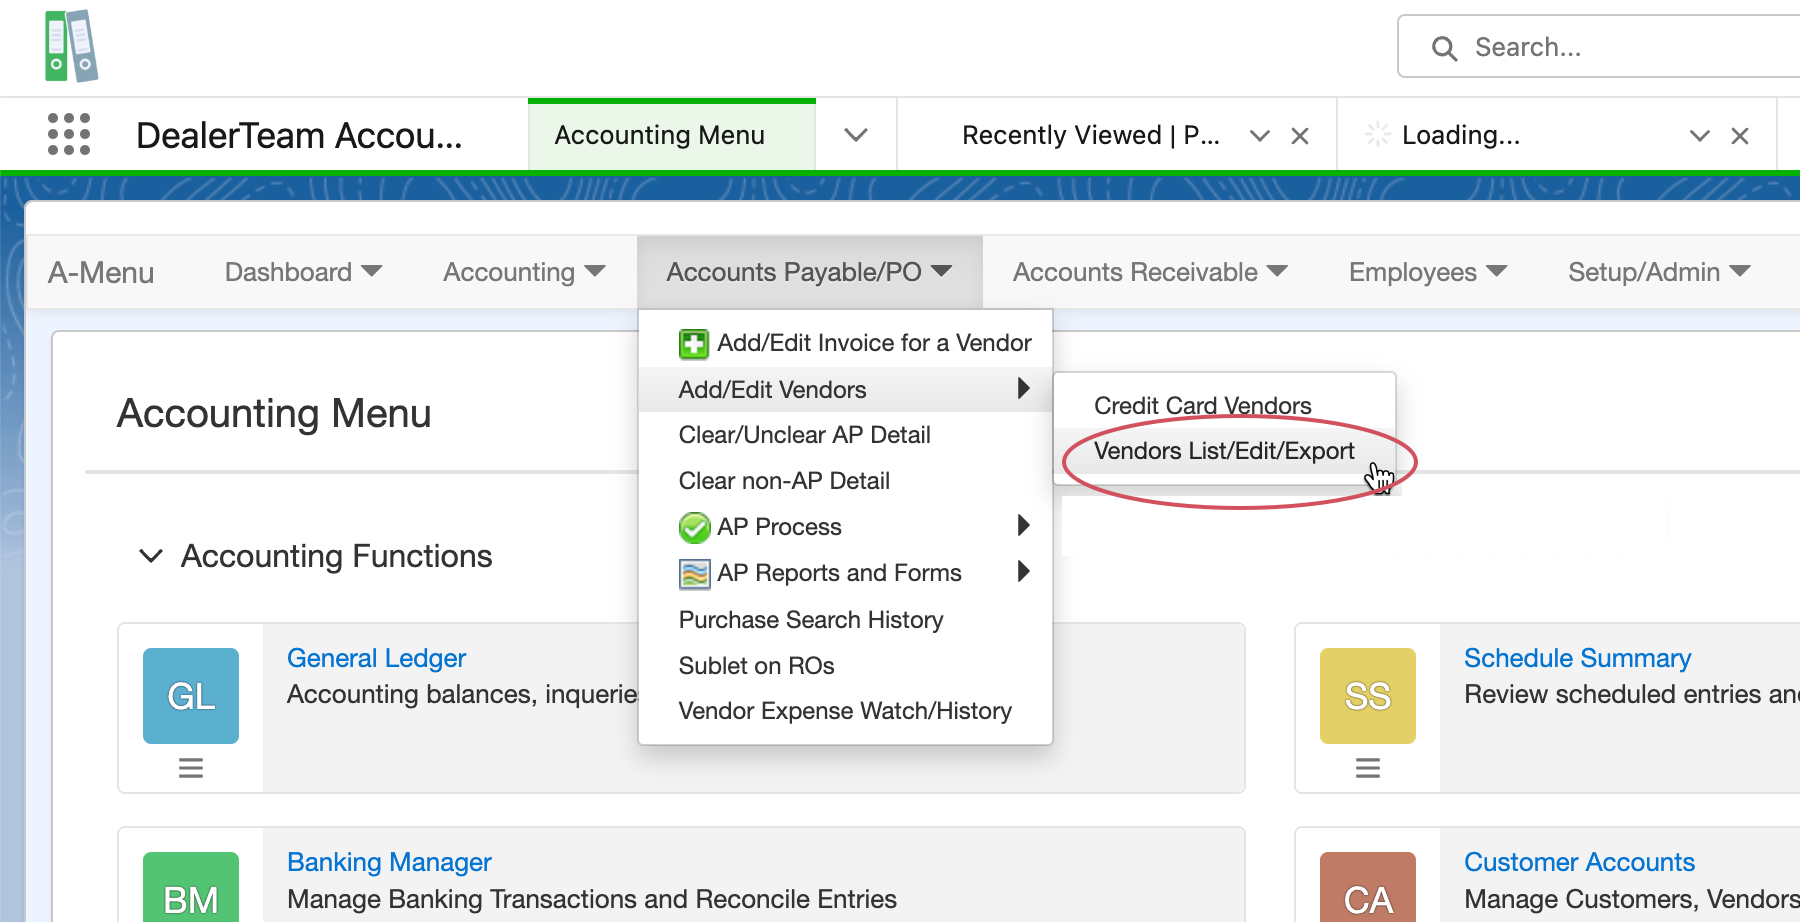Close the Loading tab
1800x922 pixels.
point(1740,136)
